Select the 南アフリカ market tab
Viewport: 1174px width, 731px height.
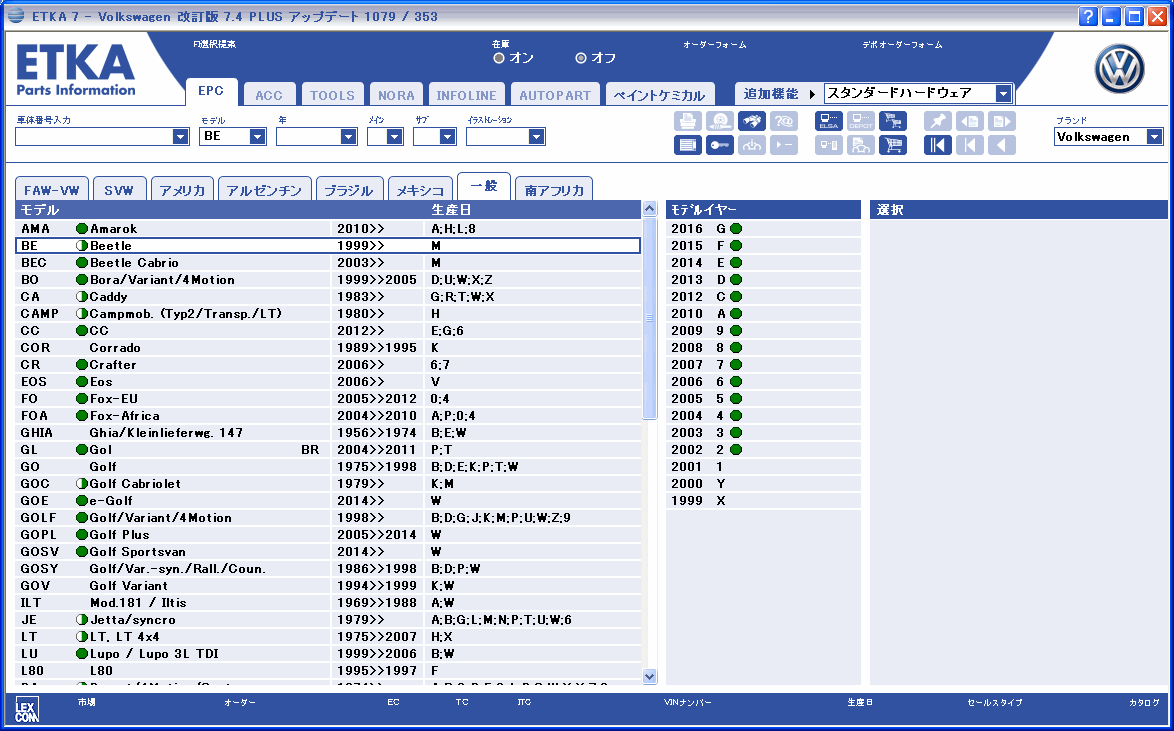554,190
